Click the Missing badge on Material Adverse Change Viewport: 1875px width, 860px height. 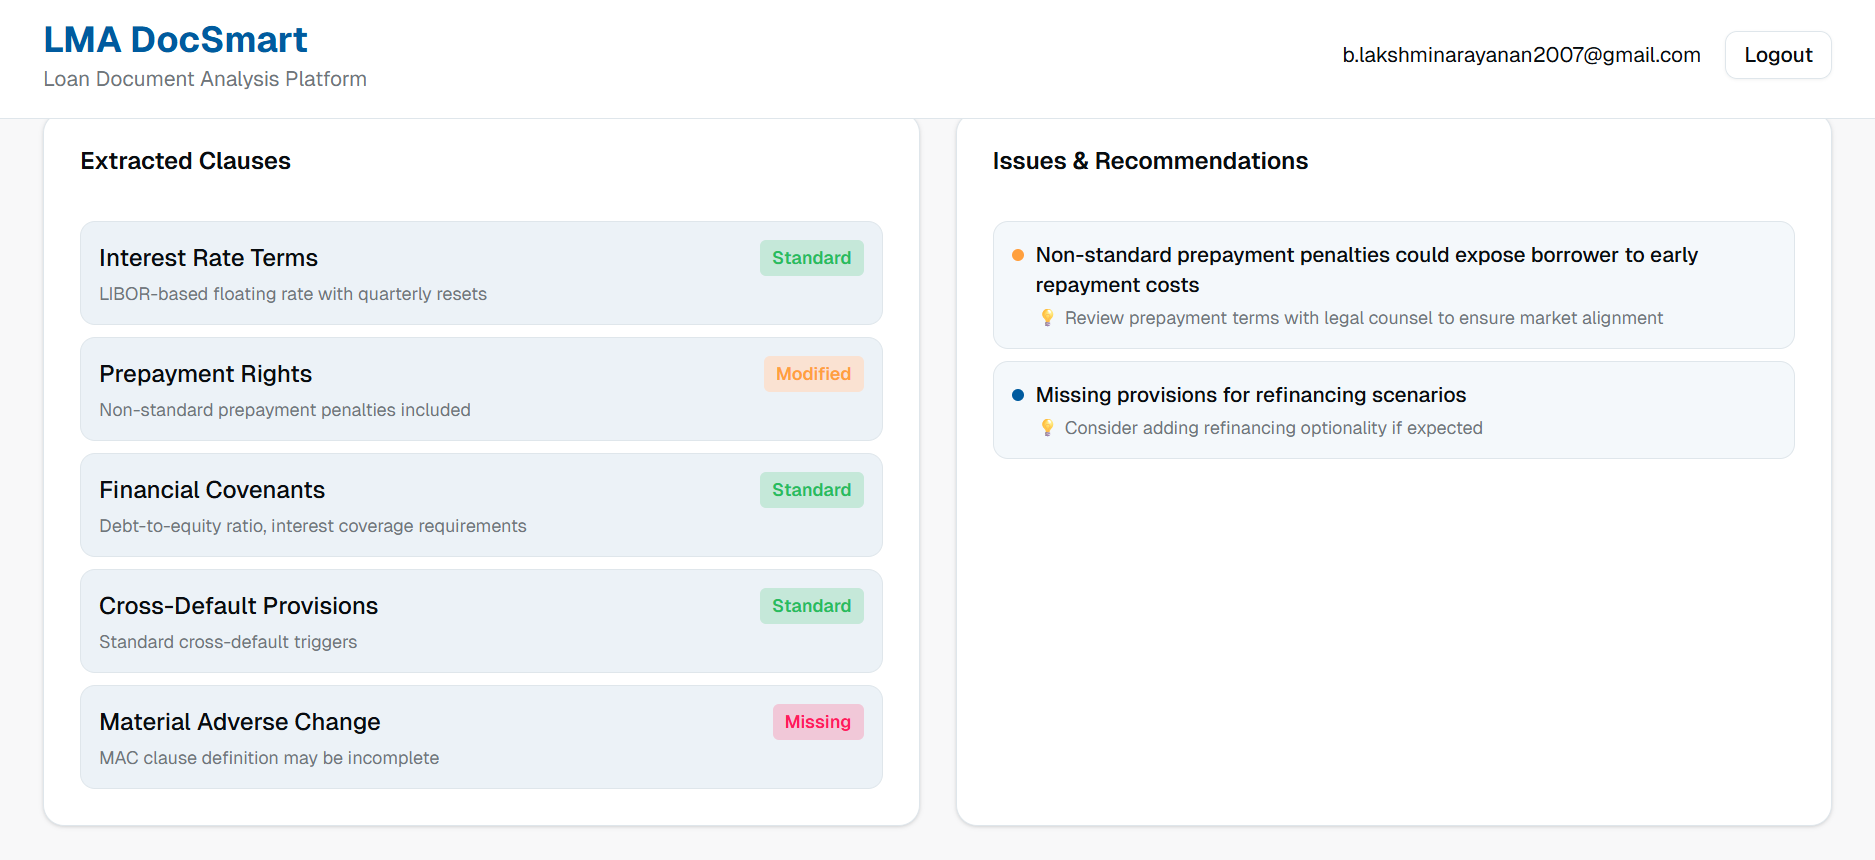[817, 722]
